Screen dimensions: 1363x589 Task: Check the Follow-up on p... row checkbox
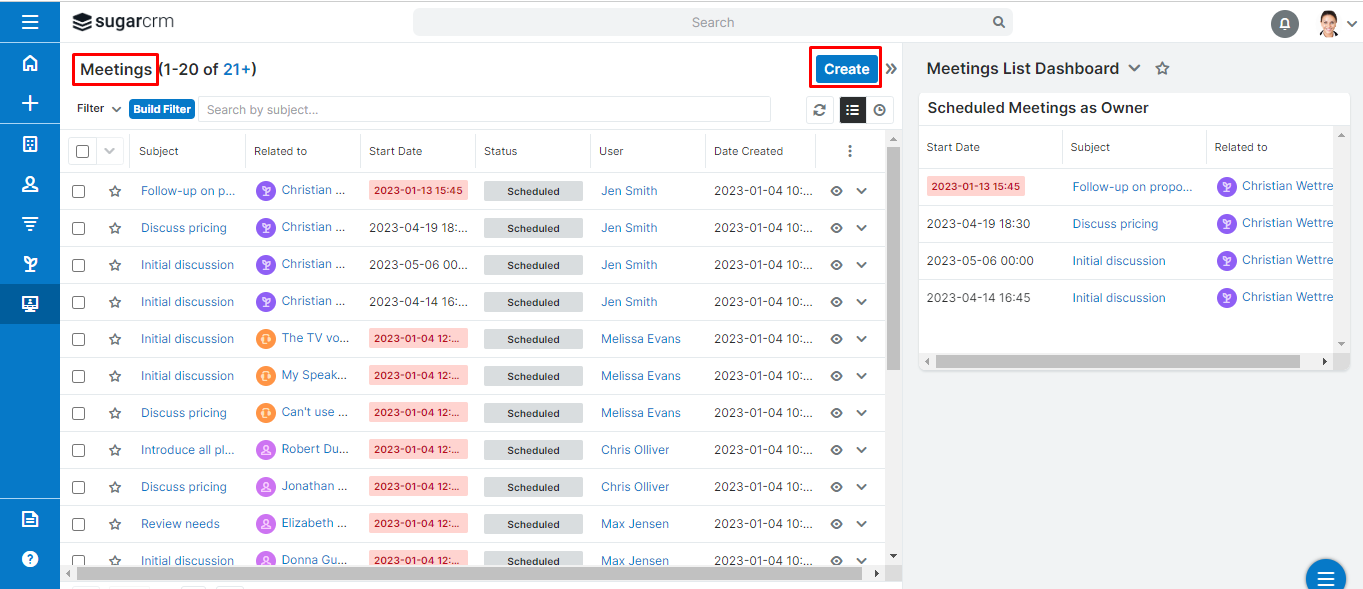(x=79, y=191)
